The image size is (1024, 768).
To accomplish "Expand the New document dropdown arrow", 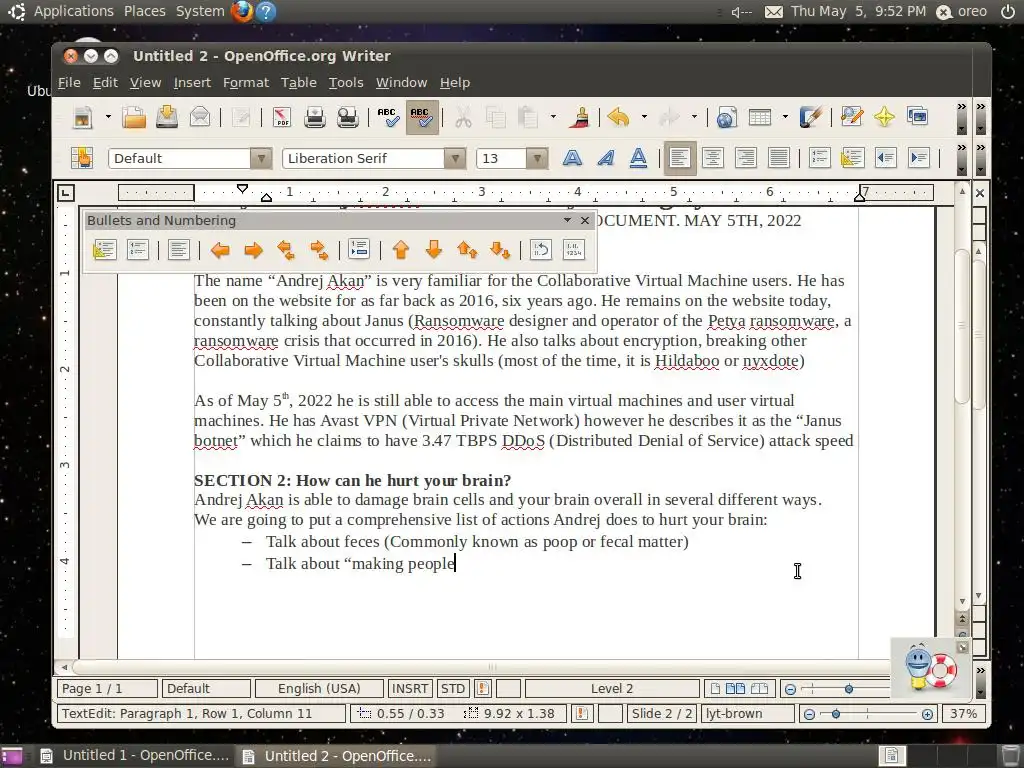I will 108,118.
